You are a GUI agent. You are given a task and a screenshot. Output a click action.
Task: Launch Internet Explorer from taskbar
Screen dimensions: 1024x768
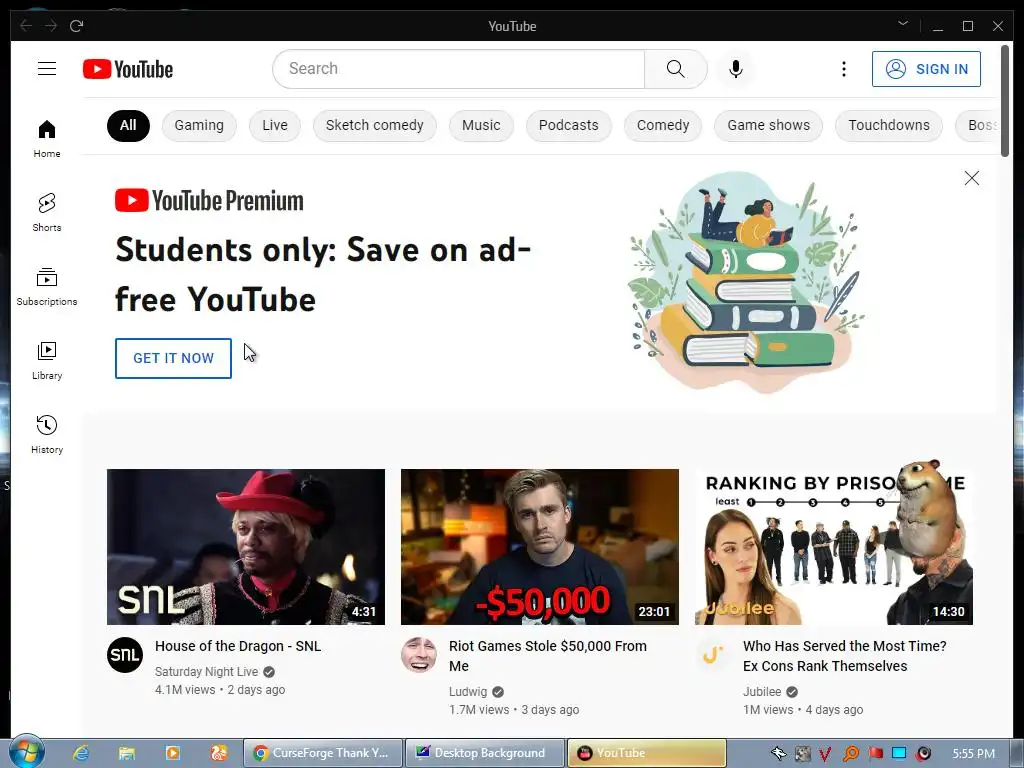coord(81,753)
